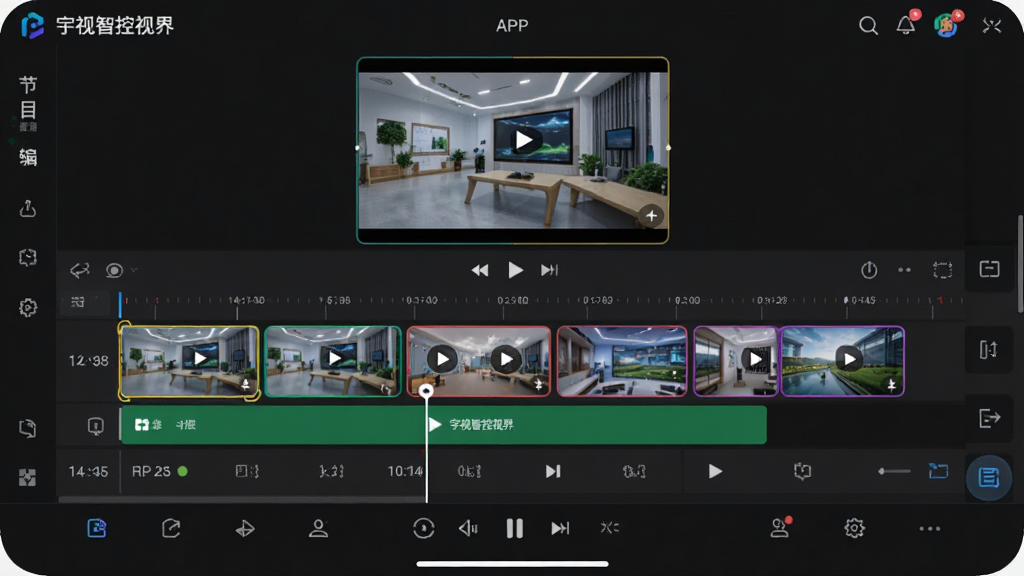This screenshot has width=1024, height=576.
Task: Select the last purple-bordered landscape clip
Action: (842, 361)
